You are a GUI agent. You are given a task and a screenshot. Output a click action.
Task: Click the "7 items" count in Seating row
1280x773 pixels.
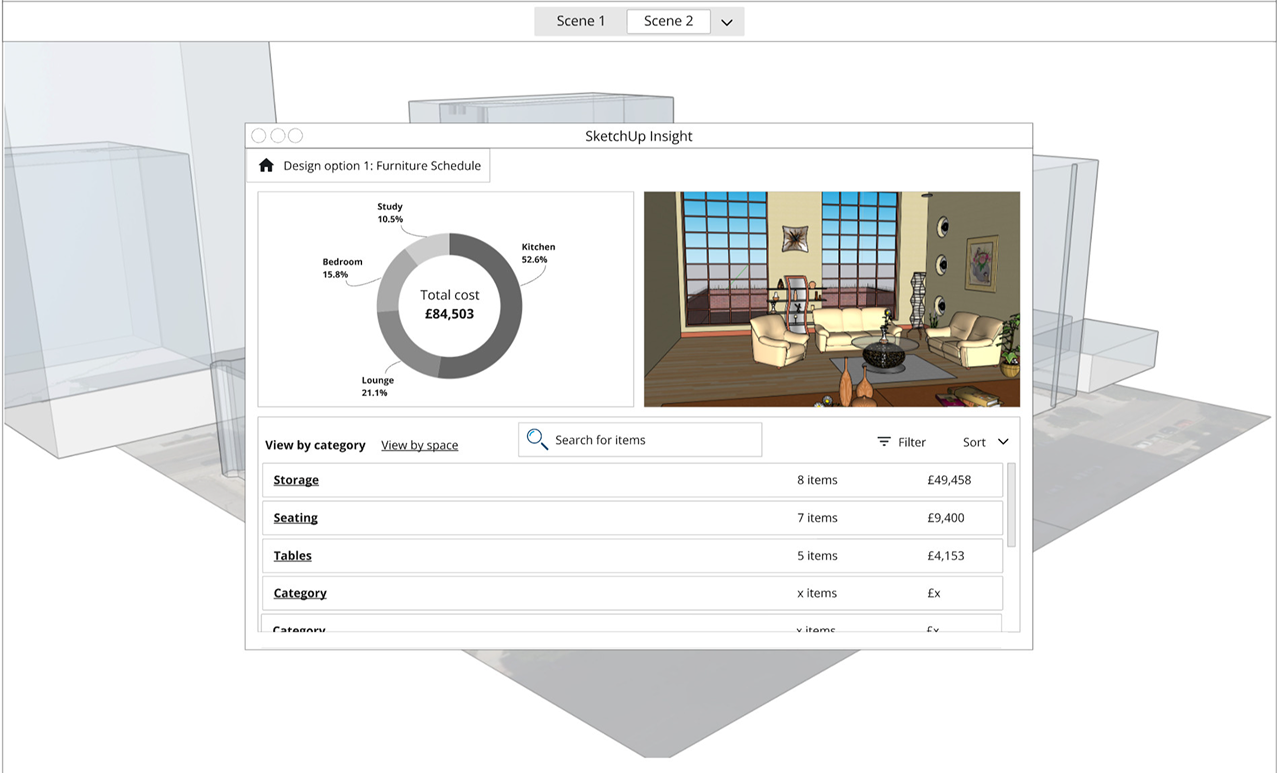(817, 518)
